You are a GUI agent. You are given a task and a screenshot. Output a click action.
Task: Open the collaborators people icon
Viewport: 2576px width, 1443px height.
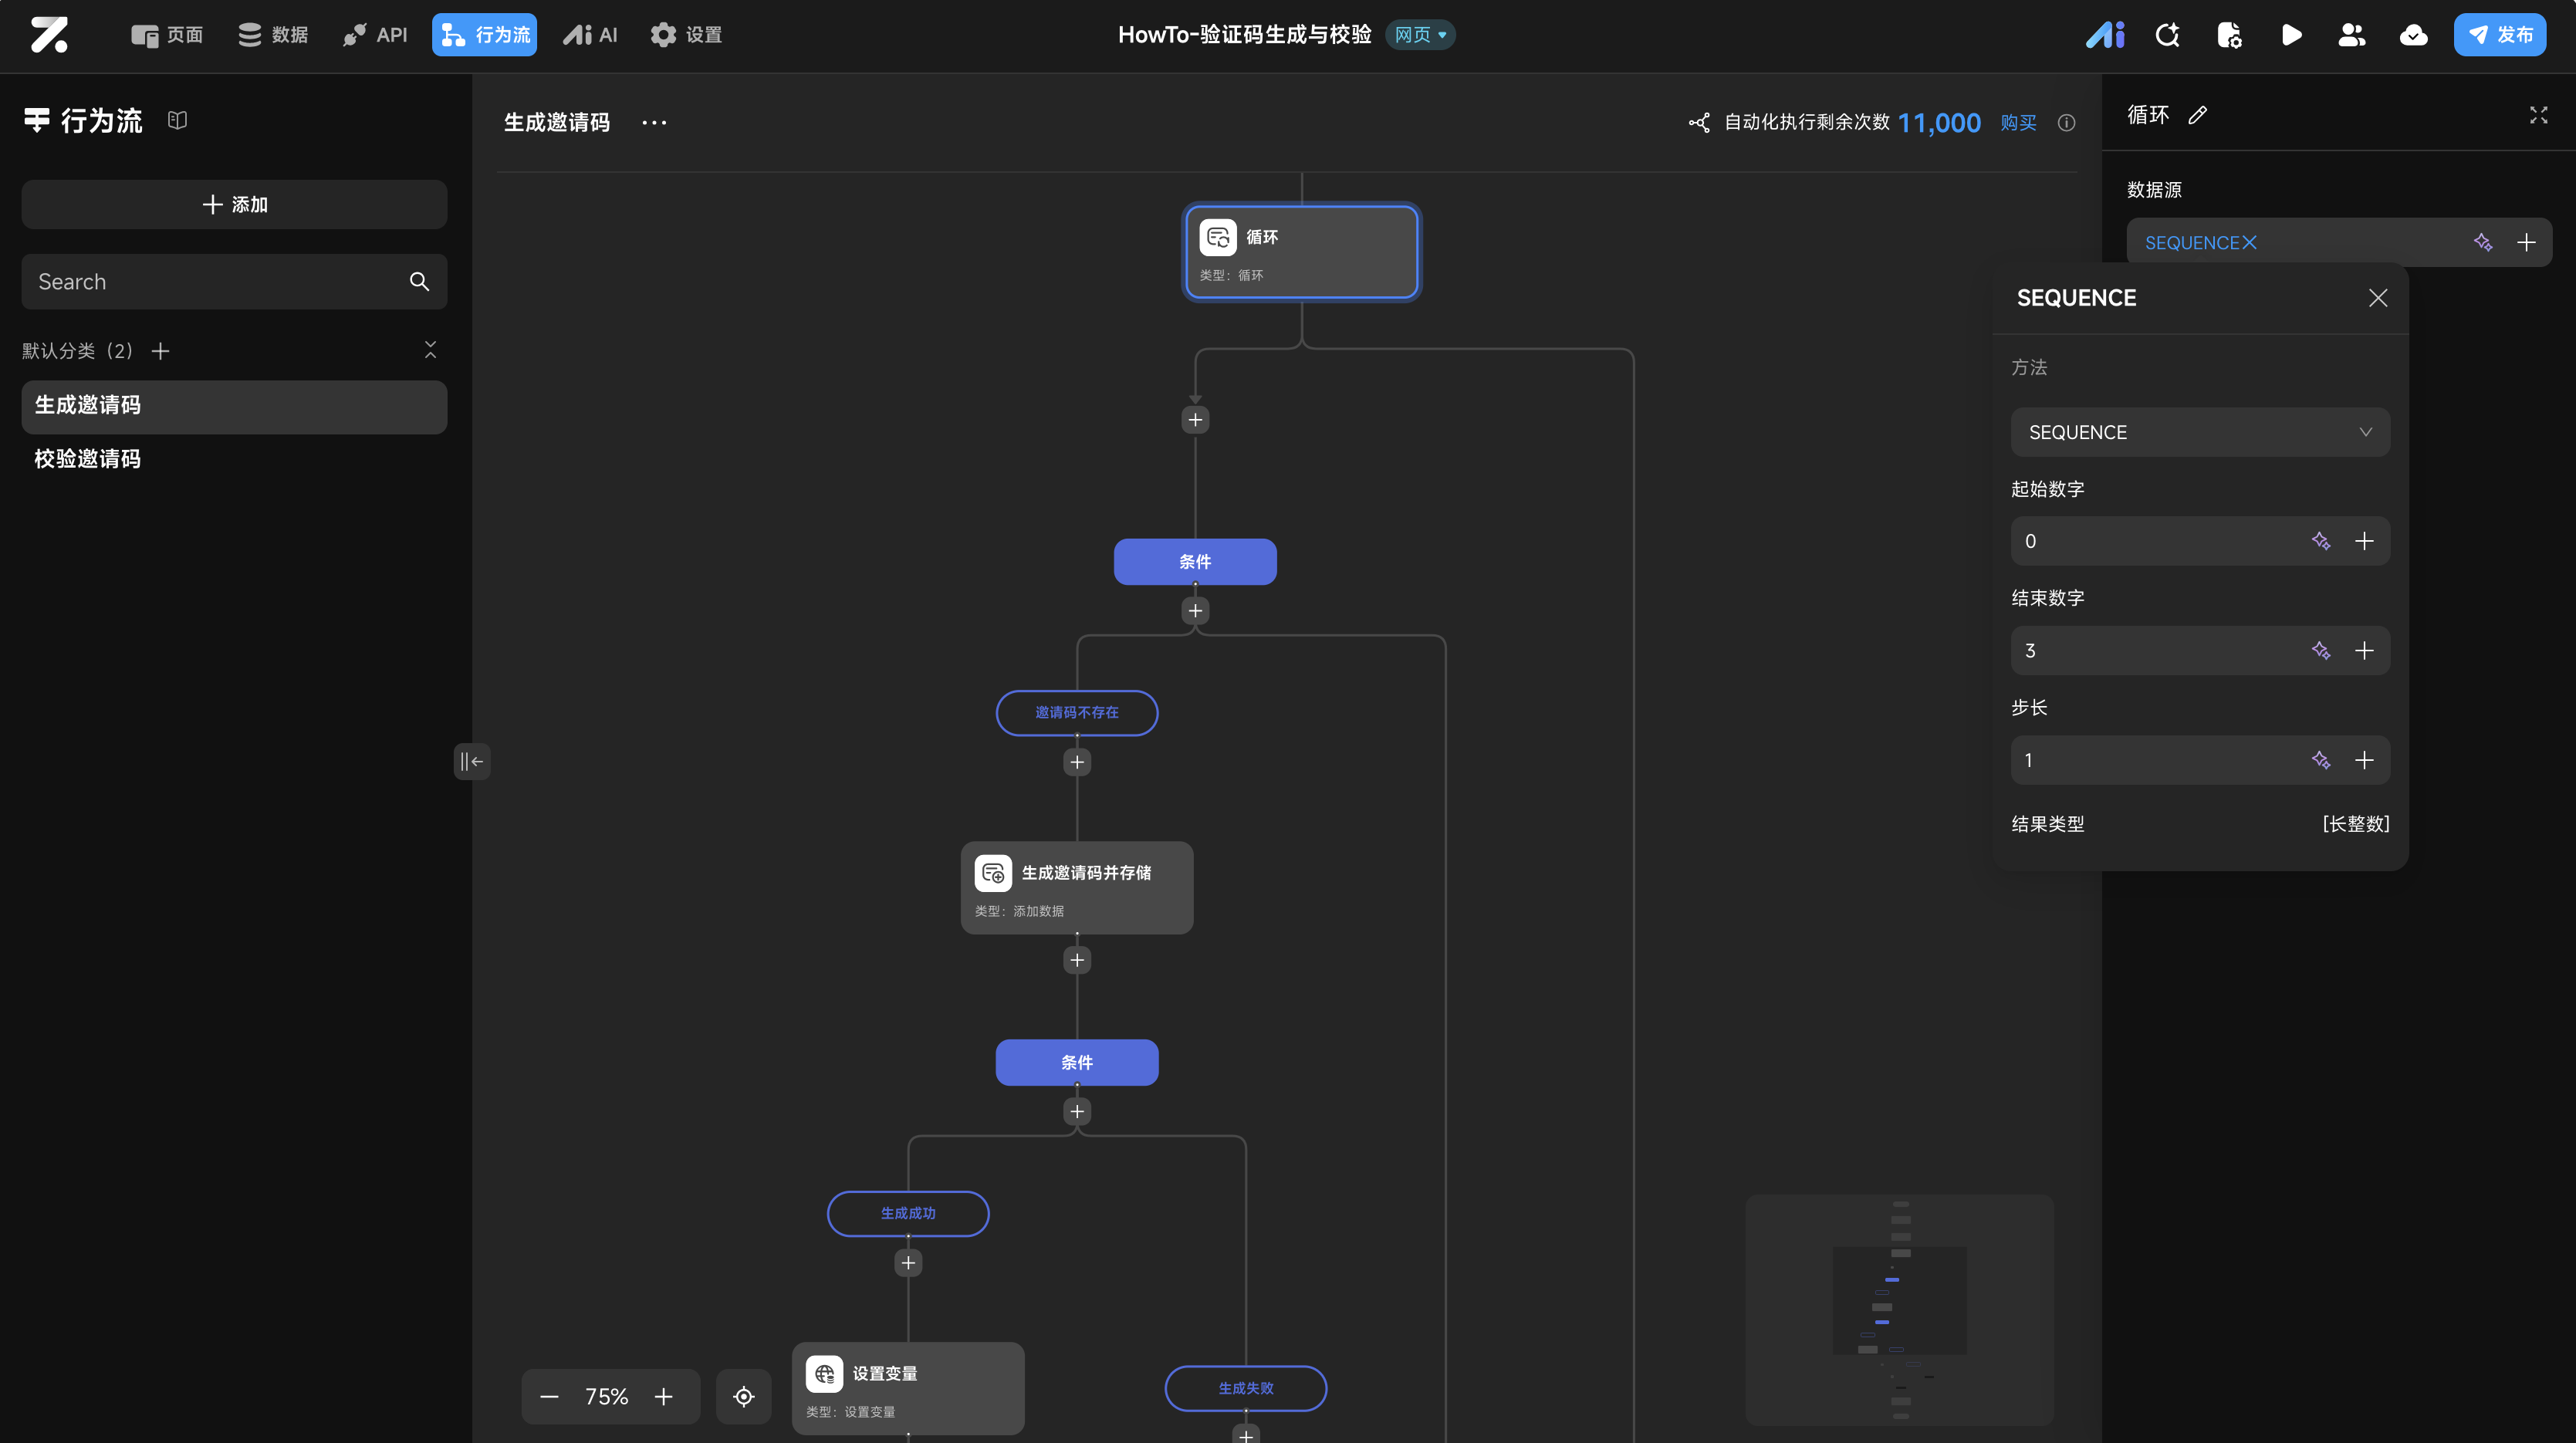[2351, 35]
